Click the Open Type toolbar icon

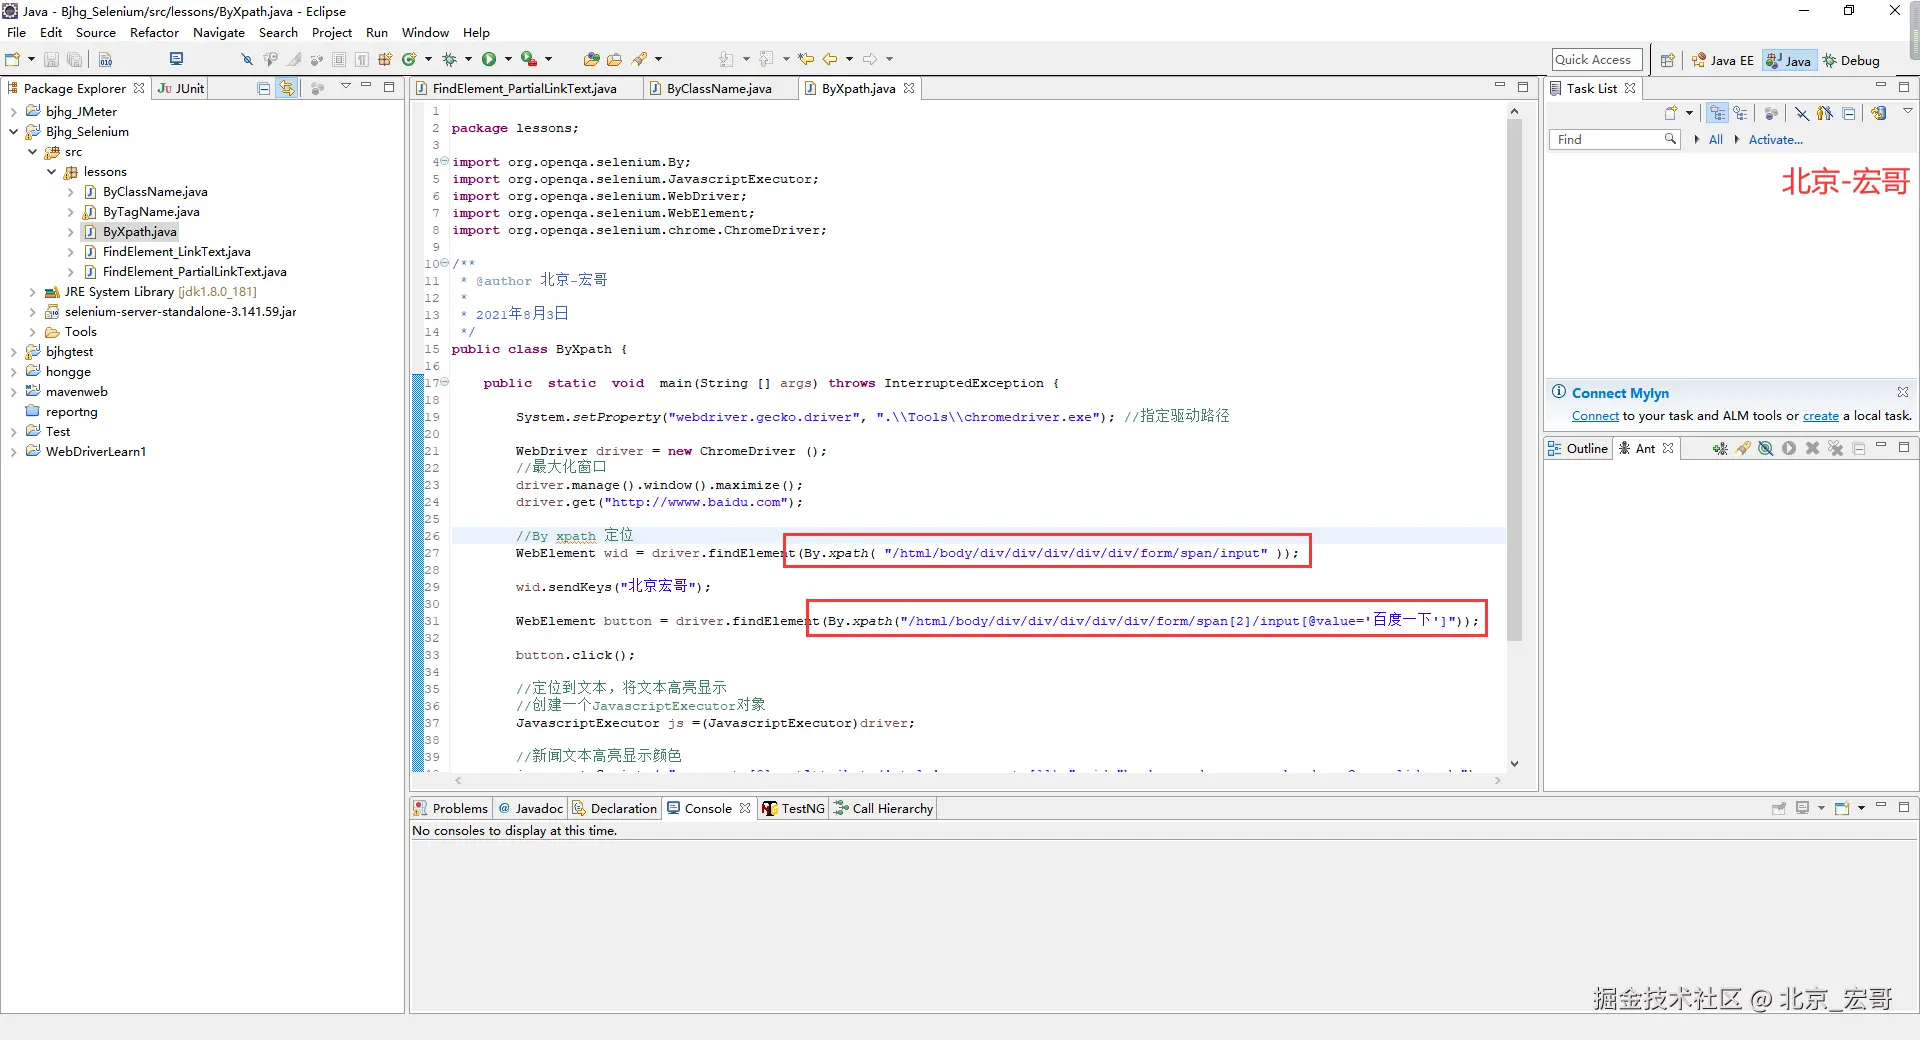592,60
